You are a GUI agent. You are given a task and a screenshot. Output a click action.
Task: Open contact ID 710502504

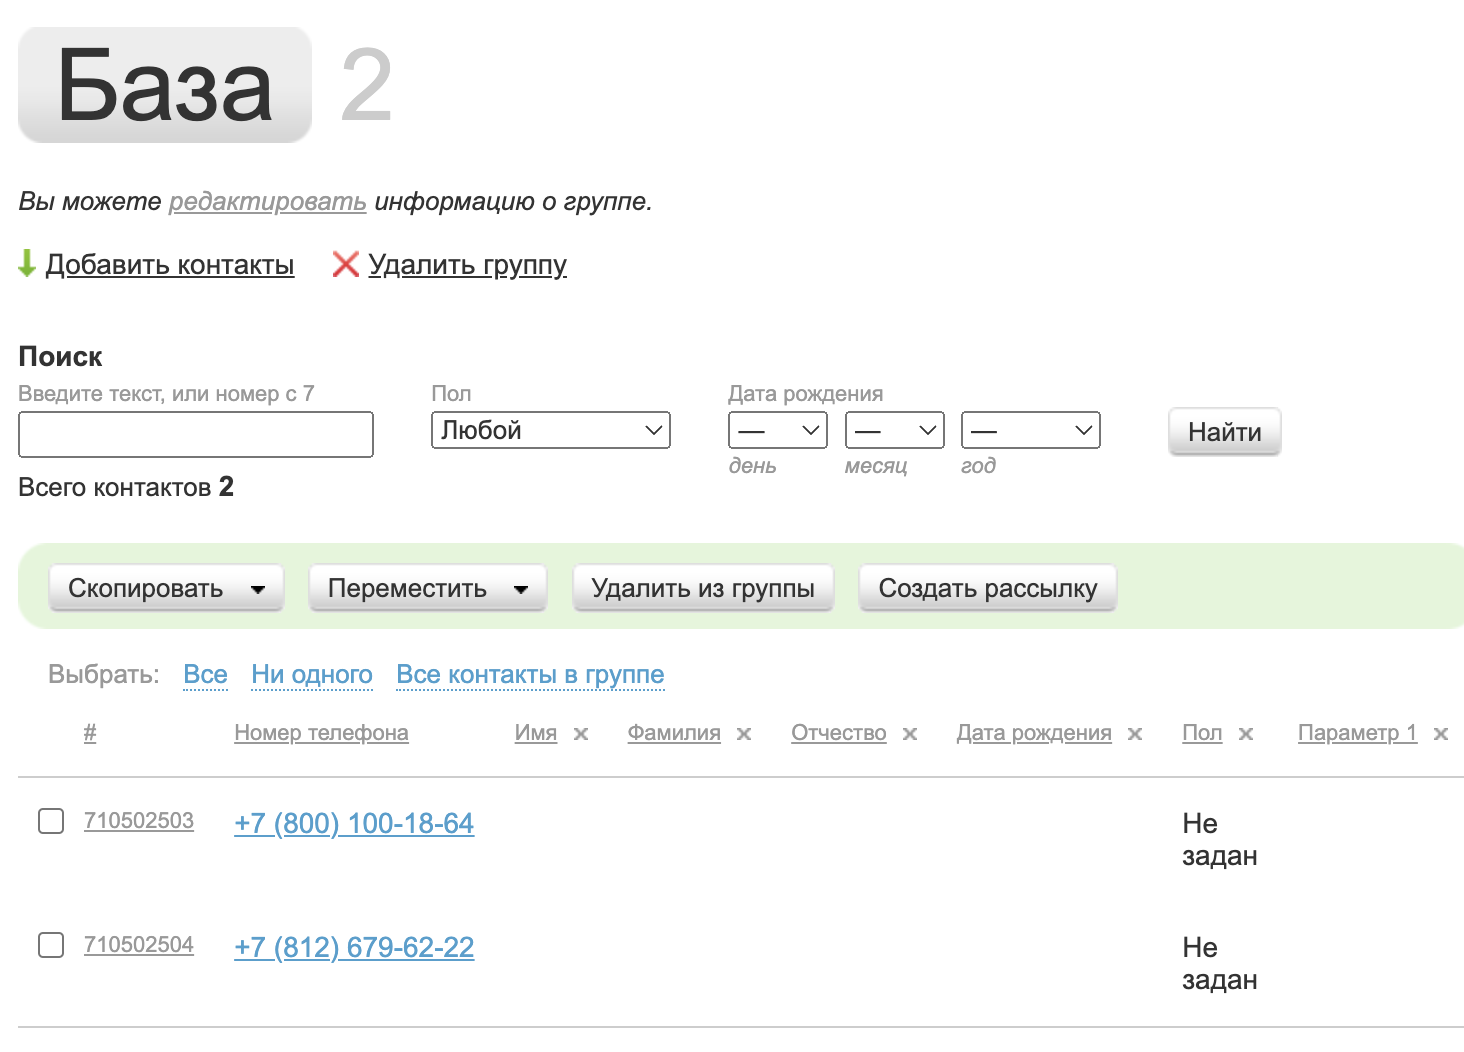coord(139,945)
